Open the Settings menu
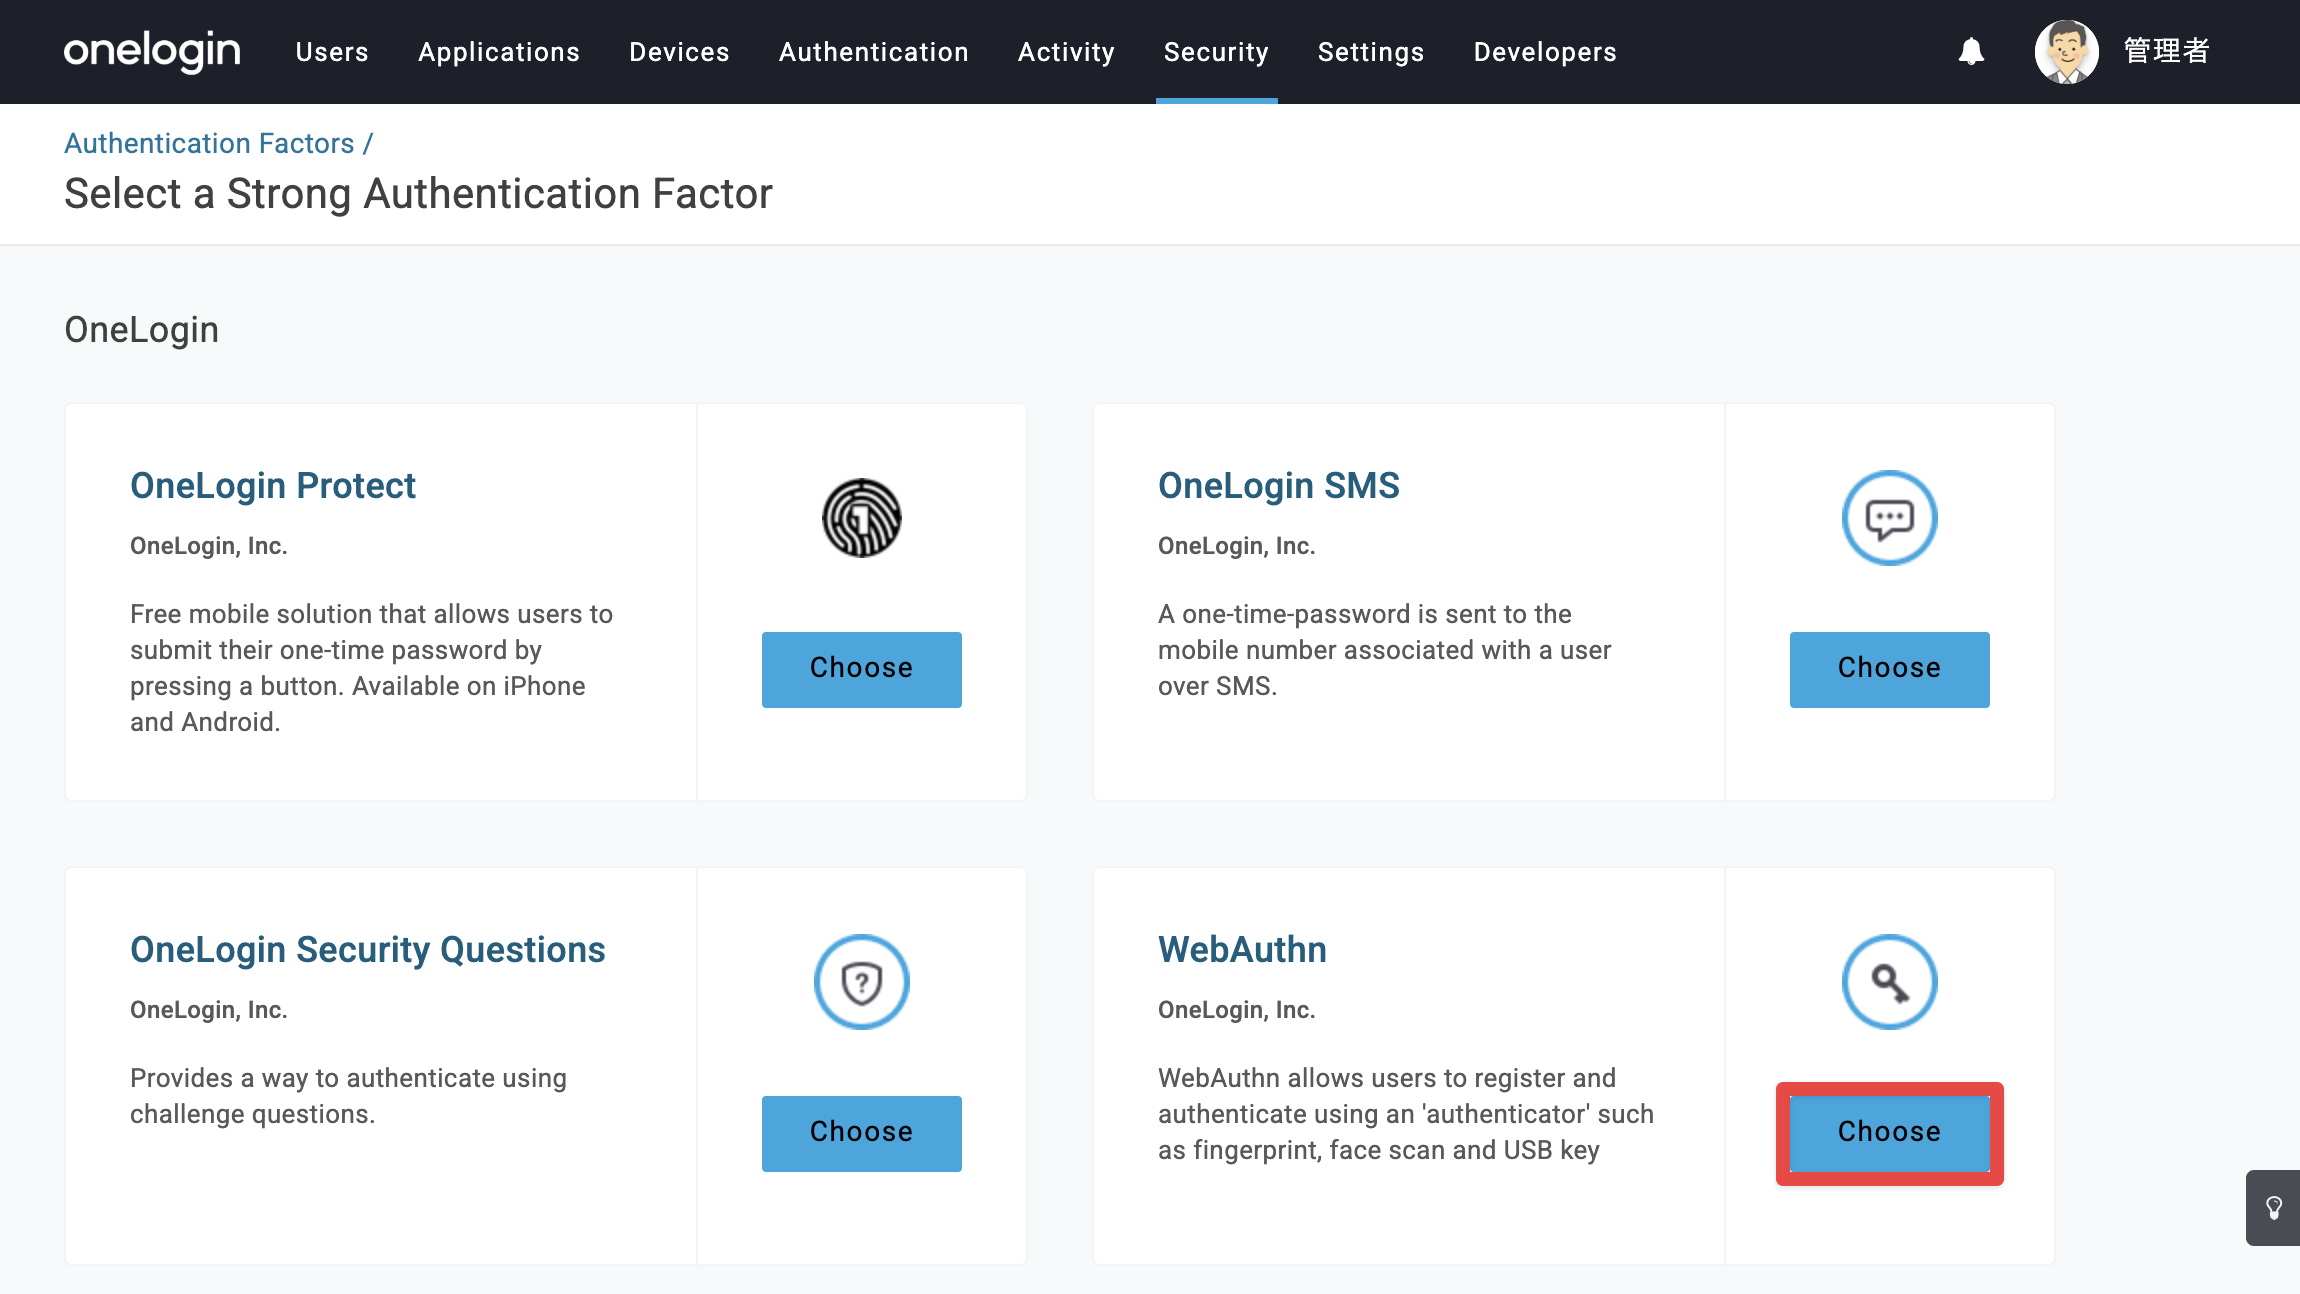Image resolution: width=2300 pixels, height=1294 pixels. pos(1371,52)
